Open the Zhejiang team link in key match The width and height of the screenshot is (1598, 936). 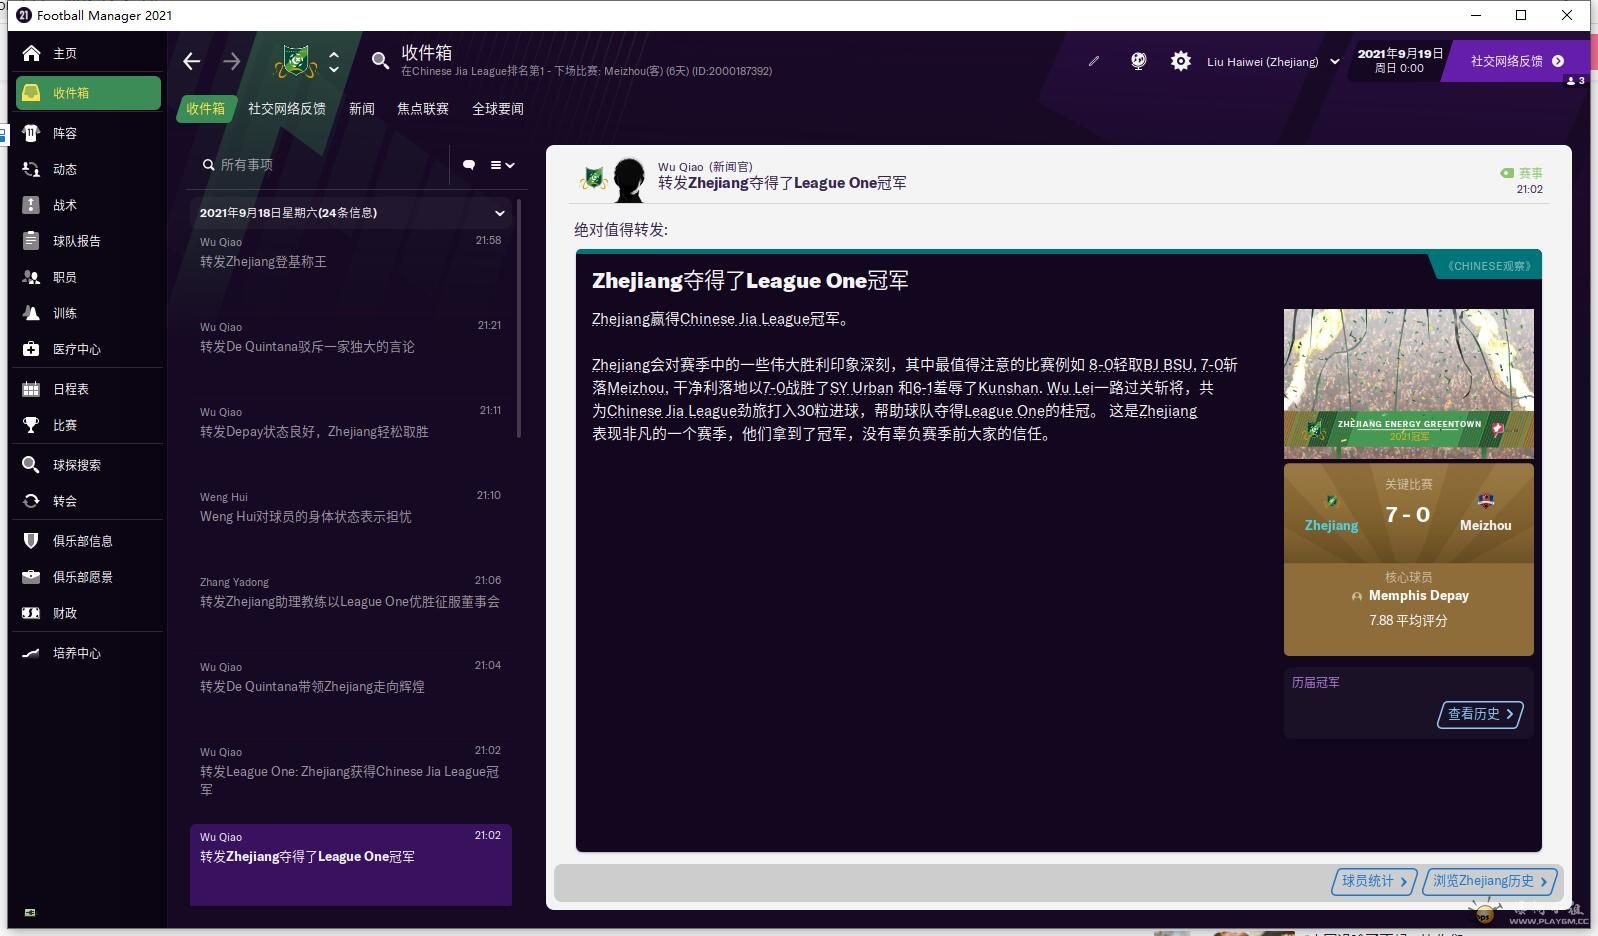[1331, 525]
